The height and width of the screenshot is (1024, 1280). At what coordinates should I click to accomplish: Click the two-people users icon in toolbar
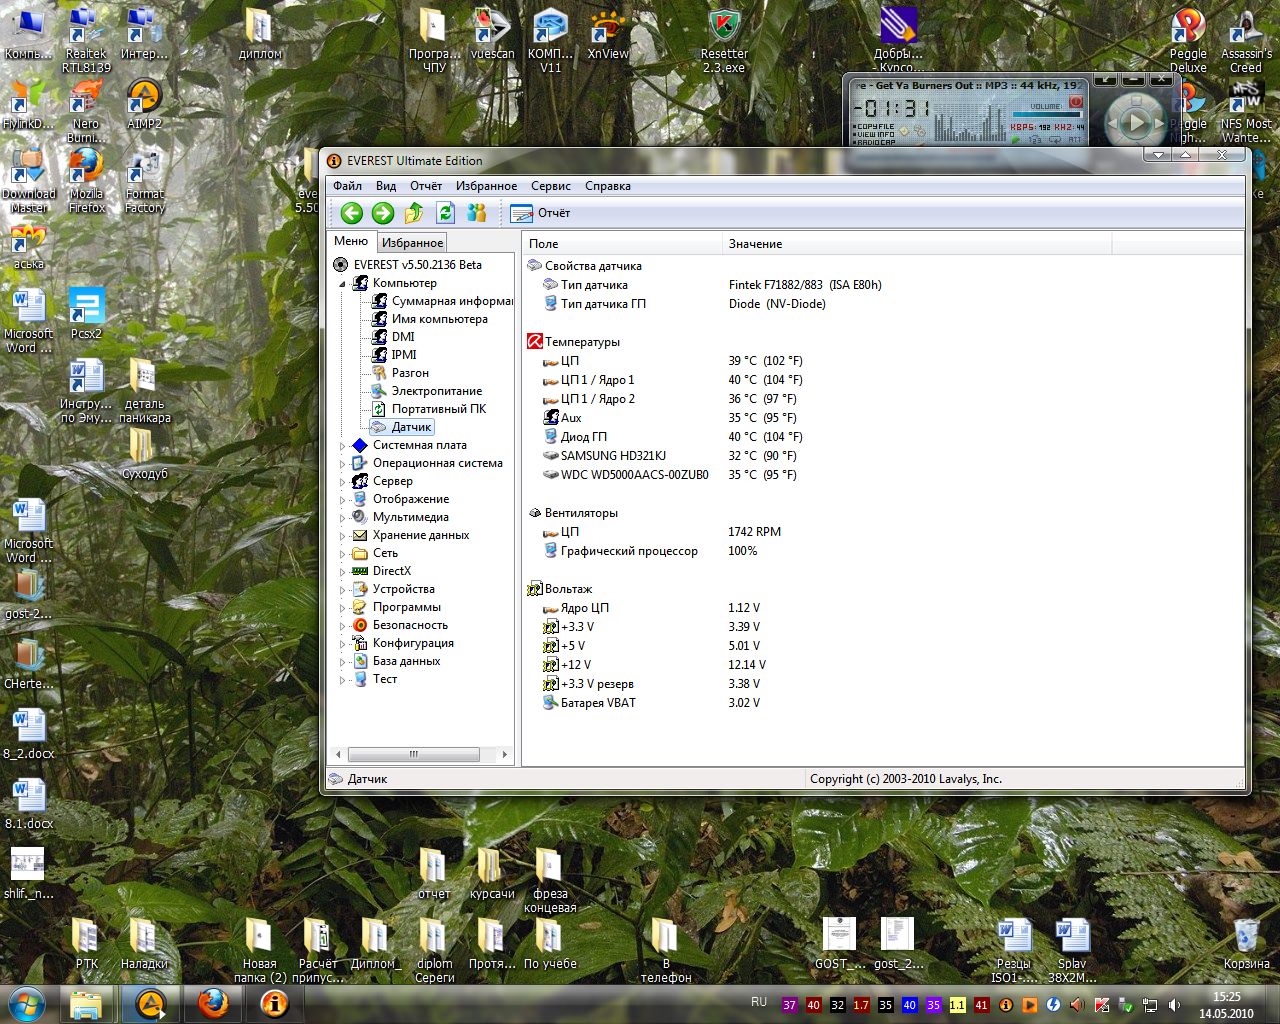[477, 213]
